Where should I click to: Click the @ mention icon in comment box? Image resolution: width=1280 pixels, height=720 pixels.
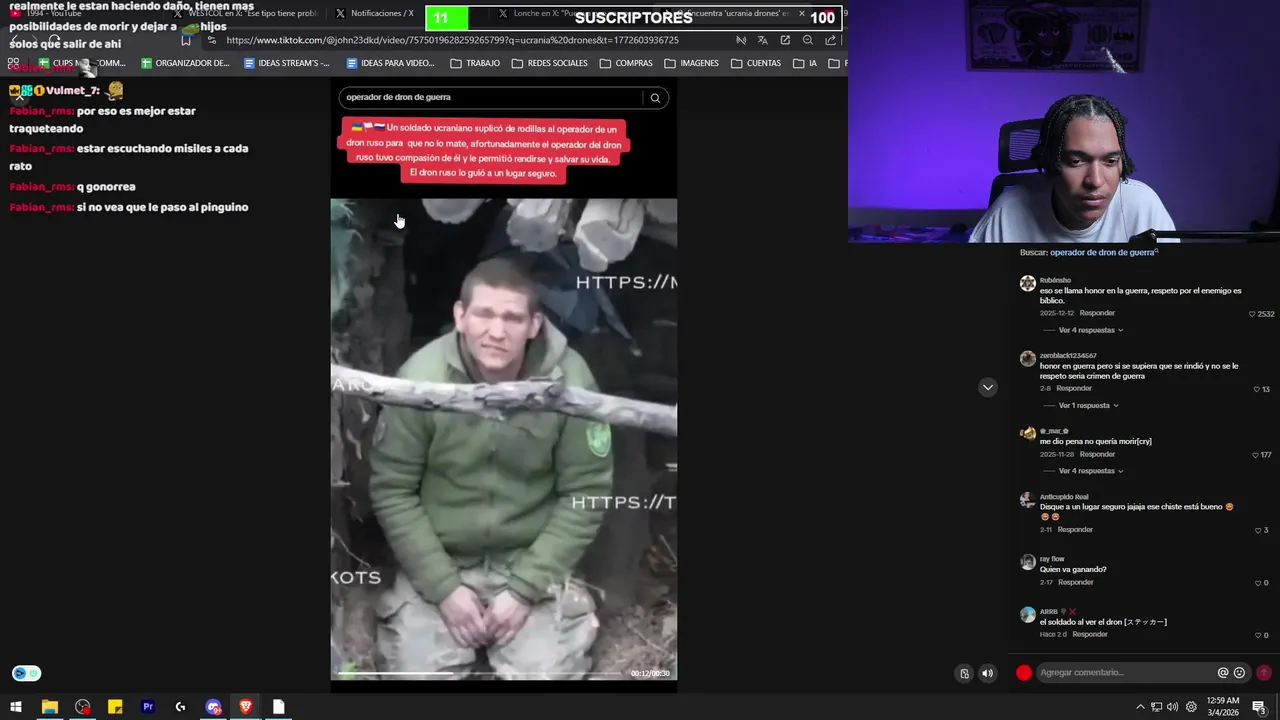[1222, 673]
